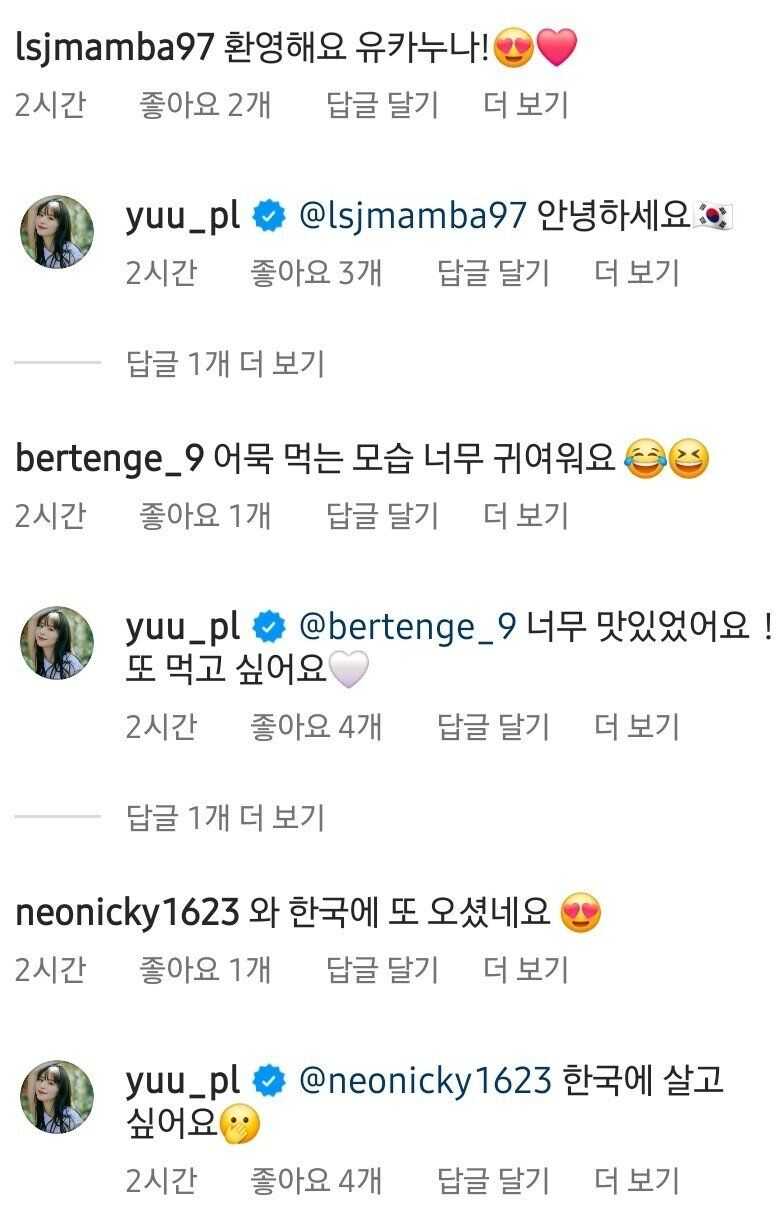Screen dimensions: 783x1212
Task: Open yuu_pl avatar on the 한국에 살고 싶어요 reply
Action: click(58, 1097)
